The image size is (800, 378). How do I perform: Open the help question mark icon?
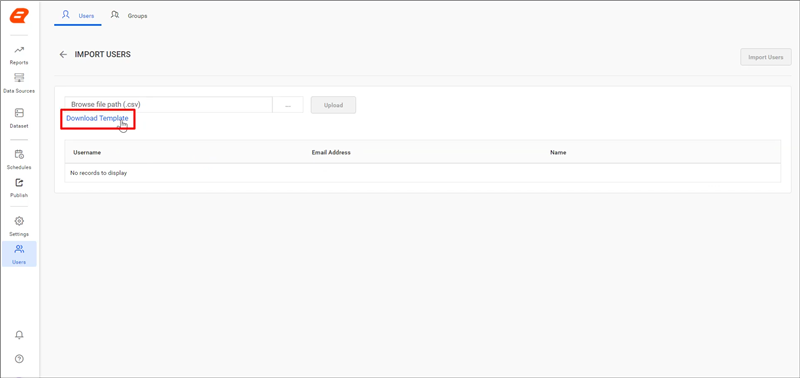(x=19, y=359)
